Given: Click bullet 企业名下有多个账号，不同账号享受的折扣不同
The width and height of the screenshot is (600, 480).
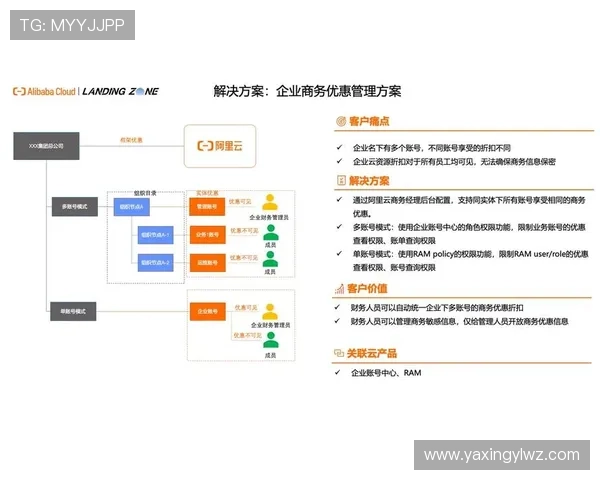Looking at the screenshot, I should click(432, 148).
